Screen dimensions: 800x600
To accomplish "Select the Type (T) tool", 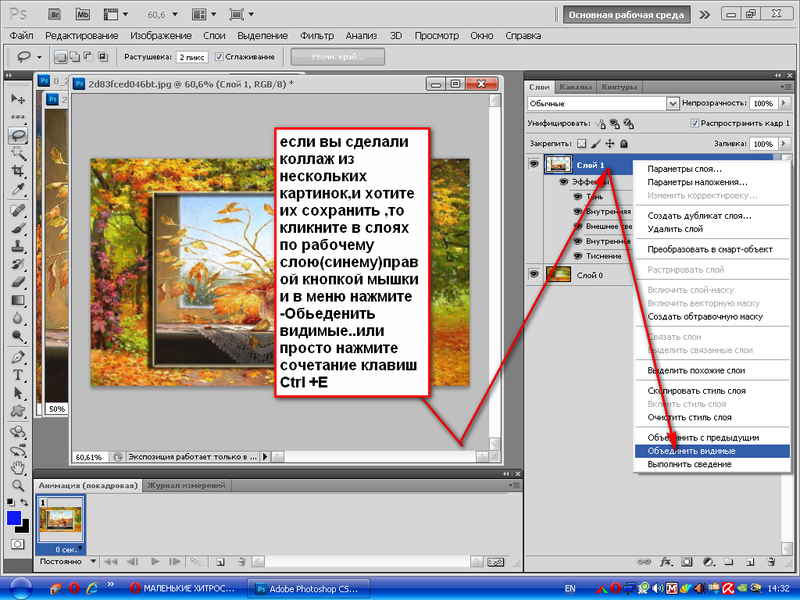I will tap(17, 374).
